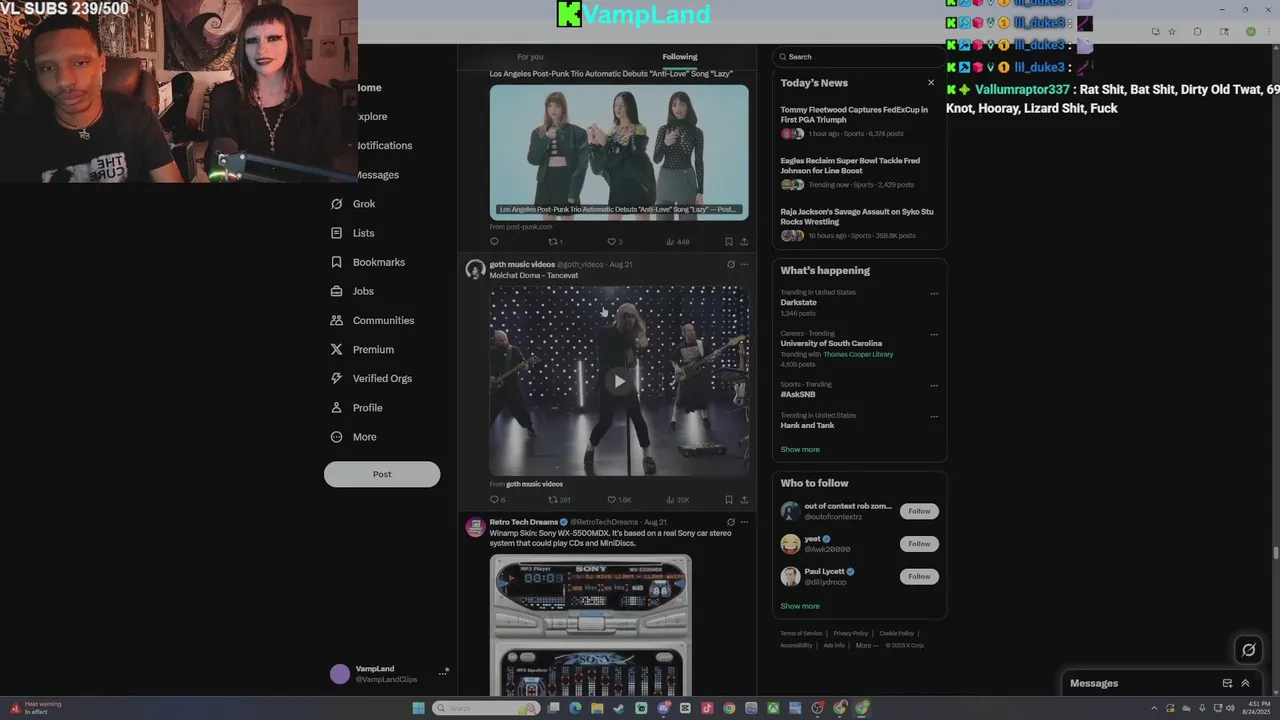This screenshot has width=1280, height=720.
Task: Open Premium in the sidebar
Action: (x=362, y=349)
